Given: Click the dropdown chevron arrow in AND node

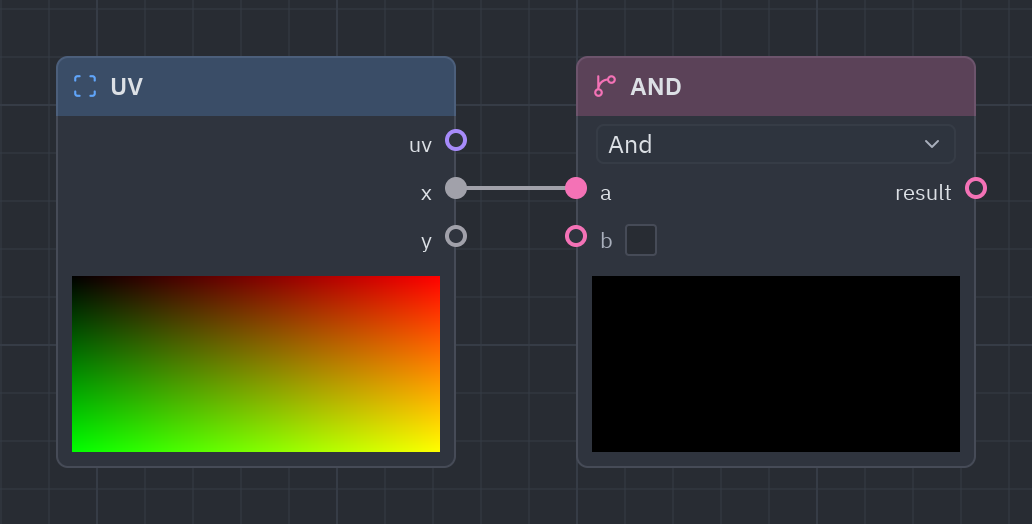Looking at the screenshot, I should click(x=932, y=144).
